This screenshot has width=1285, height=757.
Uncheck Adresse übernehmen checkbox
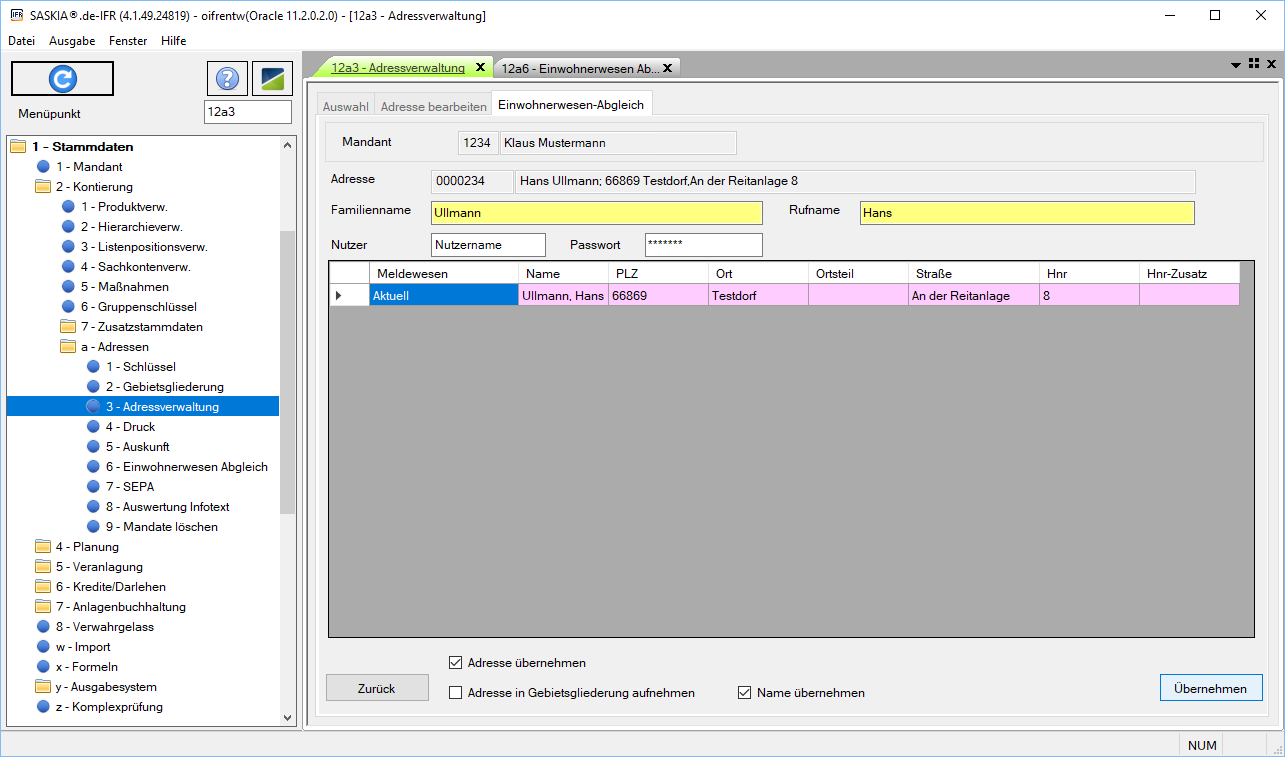click(456, 663)
